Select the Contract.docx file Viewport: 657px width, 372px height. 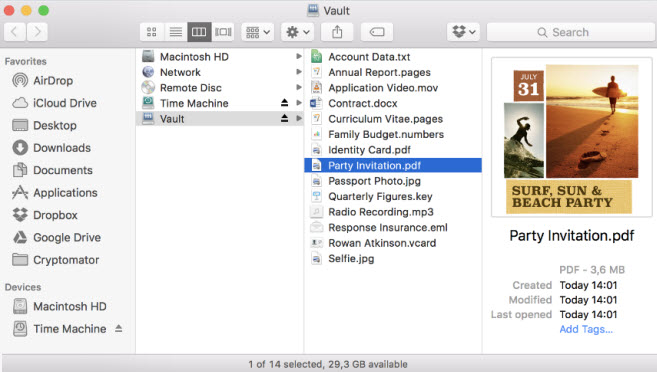393,103
